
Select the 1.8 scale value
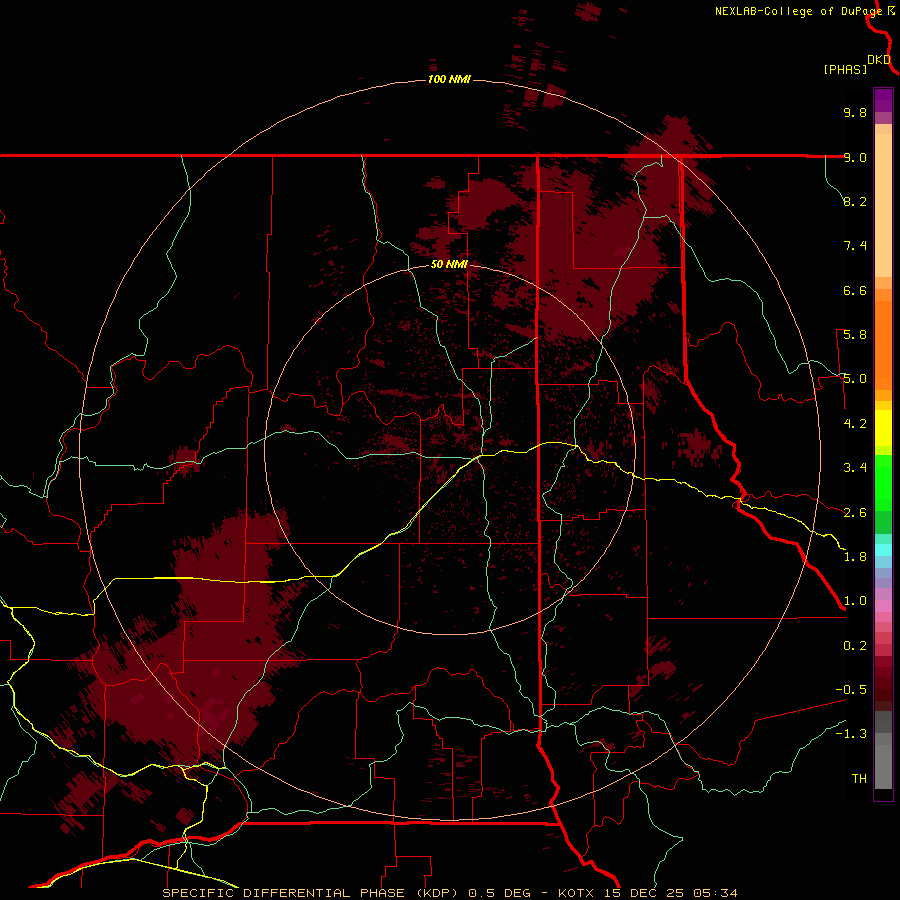click(855, 557)
